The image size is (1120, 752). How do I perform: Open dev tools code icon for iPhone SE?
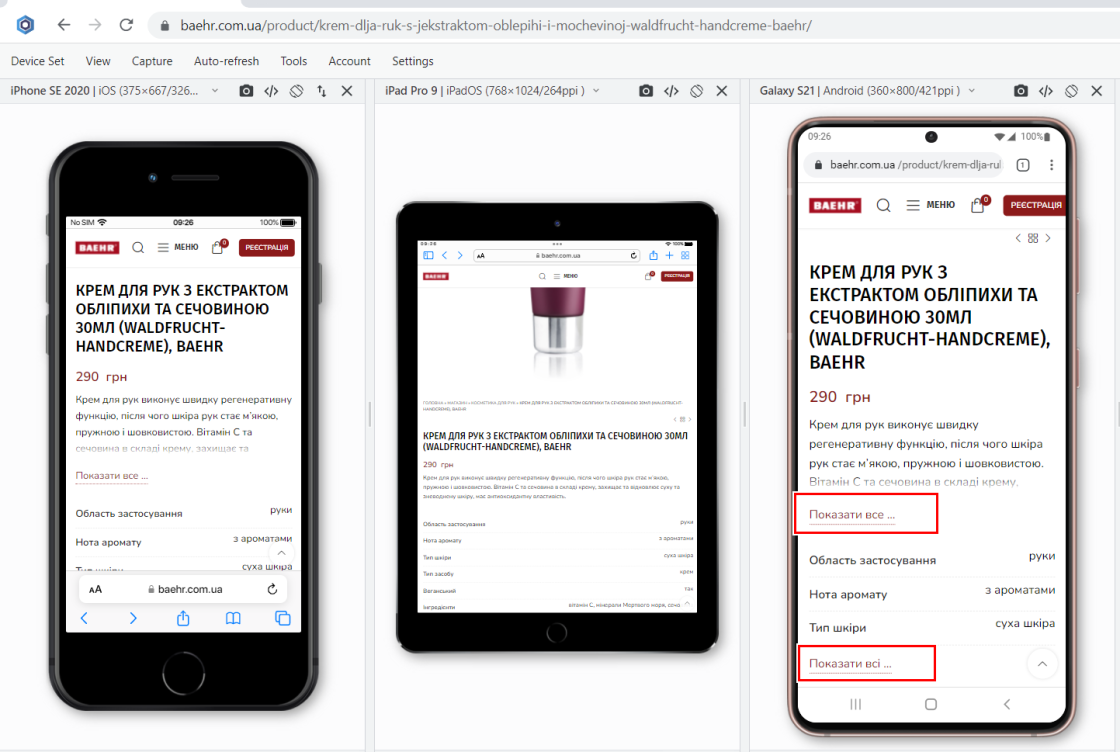pyautogui.click(x=271, y=91)
